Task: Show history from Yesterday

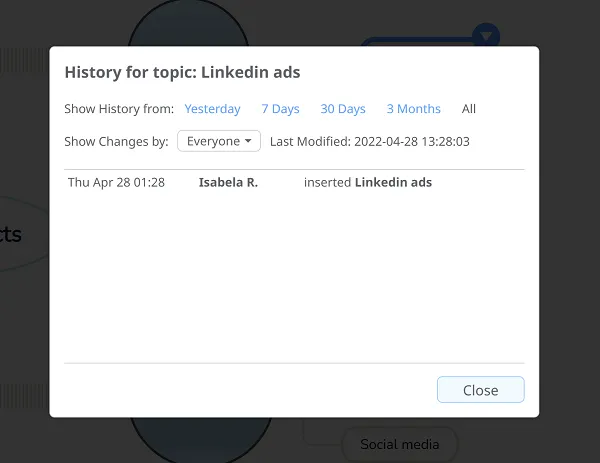Action: pyautogui.click(x=212, y=109)
